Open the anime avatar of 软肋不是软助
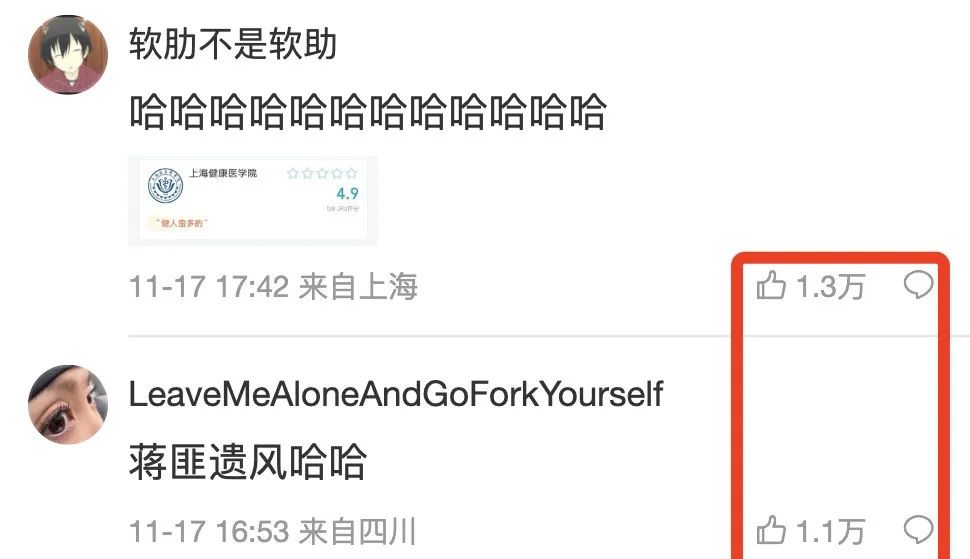This screenshot has width=970, height=559. pyautogui.click(x=68, y=54)
